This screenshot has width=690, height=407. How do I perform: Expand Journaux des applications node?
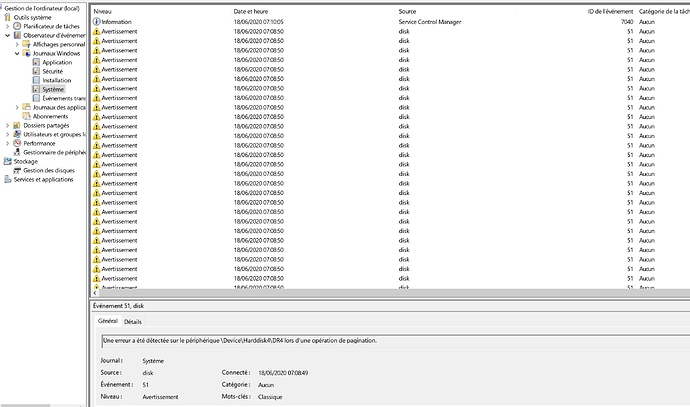point(17,107)
